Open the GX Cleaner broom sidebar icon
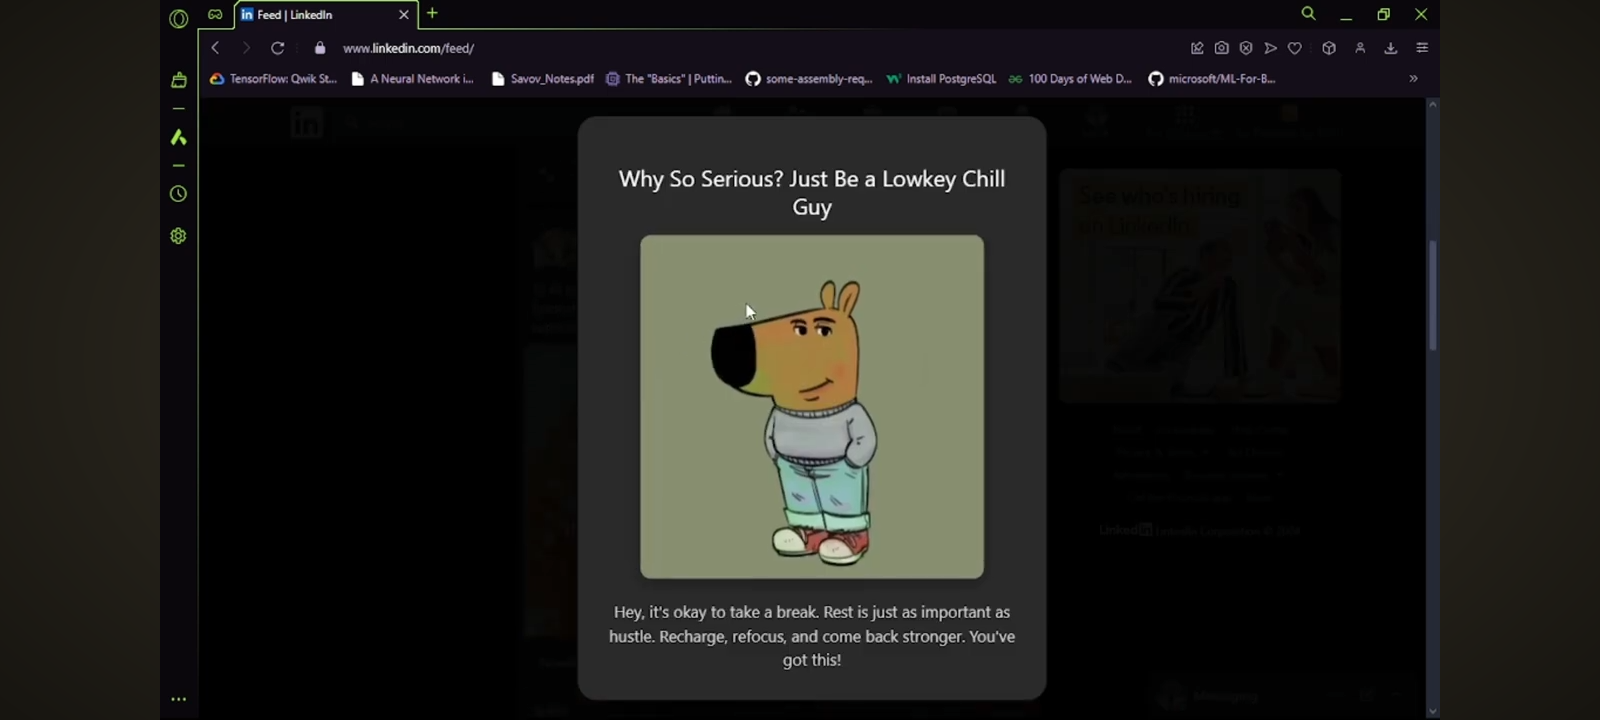1600x720 pixels. click(179, 80)
